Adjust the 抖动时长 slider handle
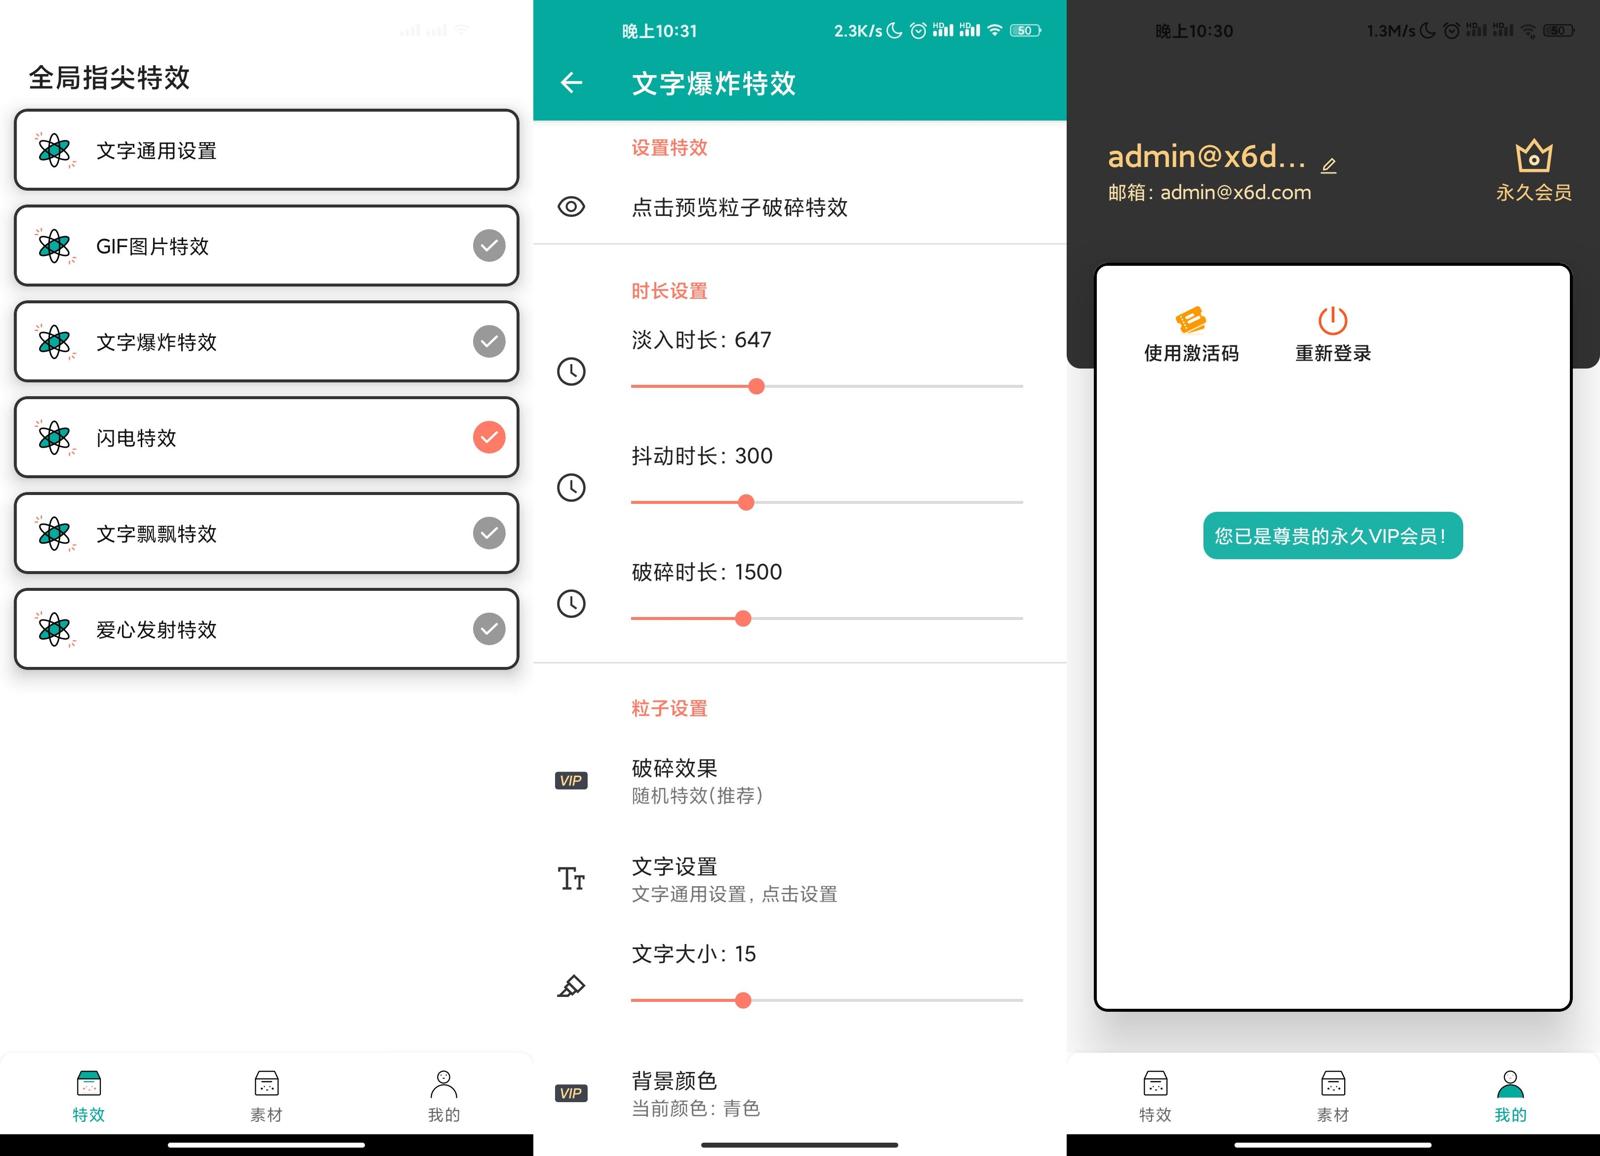 (x=746, y=502)
